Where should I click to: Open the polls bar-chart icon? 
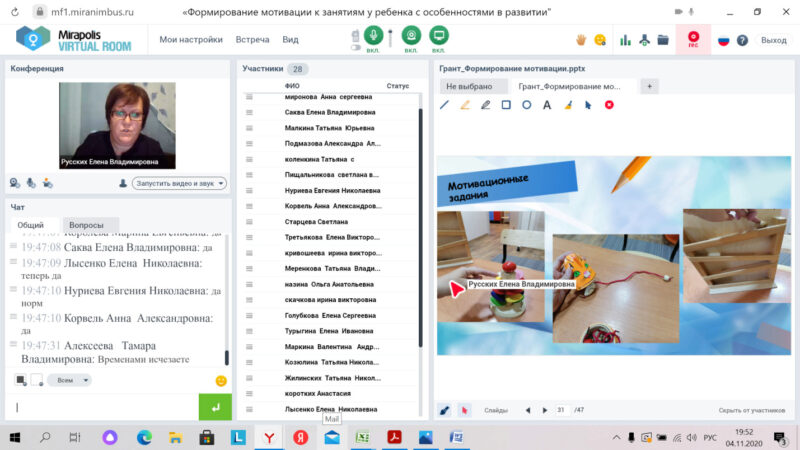point(625,40)
